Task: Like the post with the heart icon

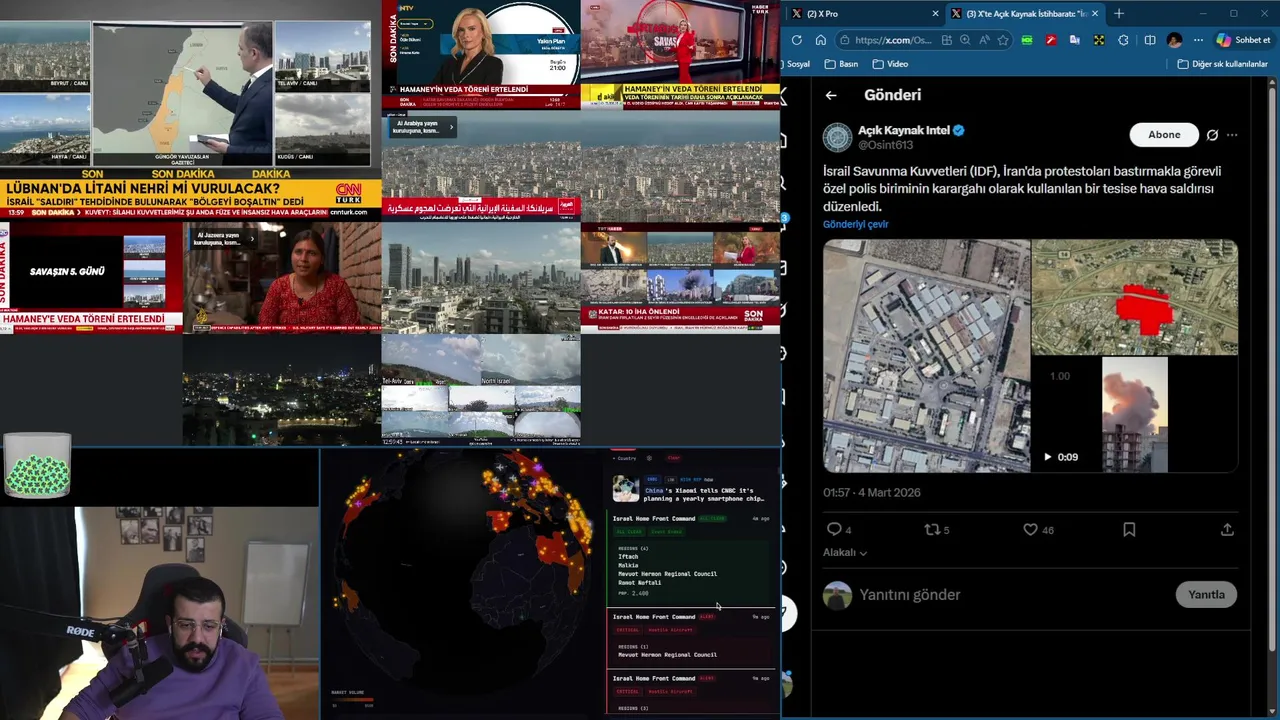Action: (x=1030, y=529)
